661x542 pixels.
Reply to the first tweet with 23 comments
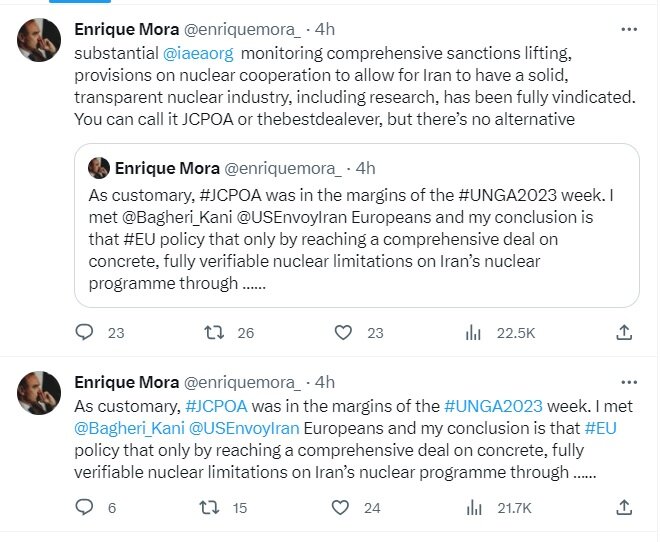coord(86,332)
